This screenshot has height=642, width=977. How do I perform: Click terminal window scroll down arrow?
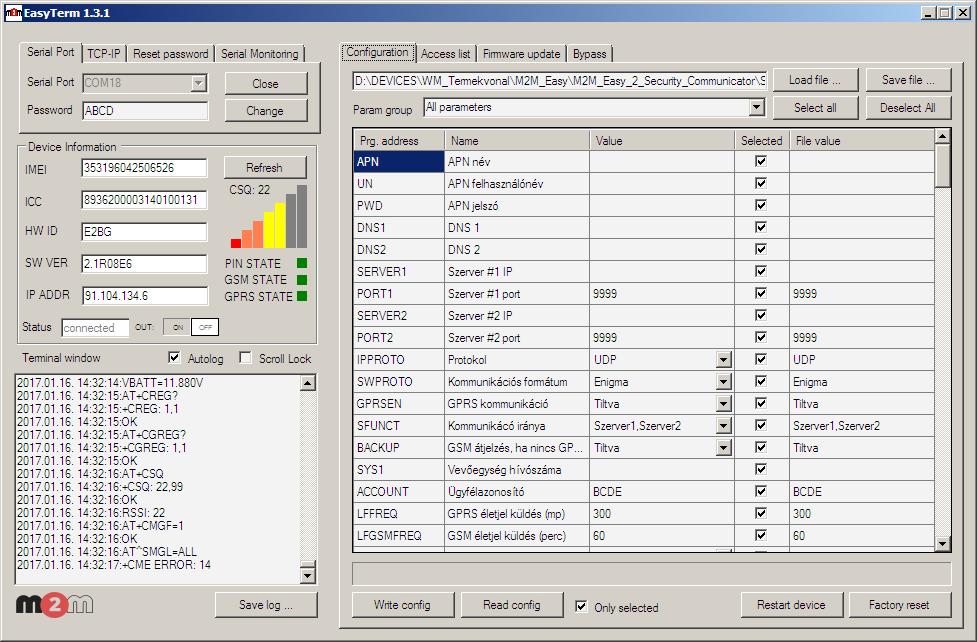(x=308, y=575)
